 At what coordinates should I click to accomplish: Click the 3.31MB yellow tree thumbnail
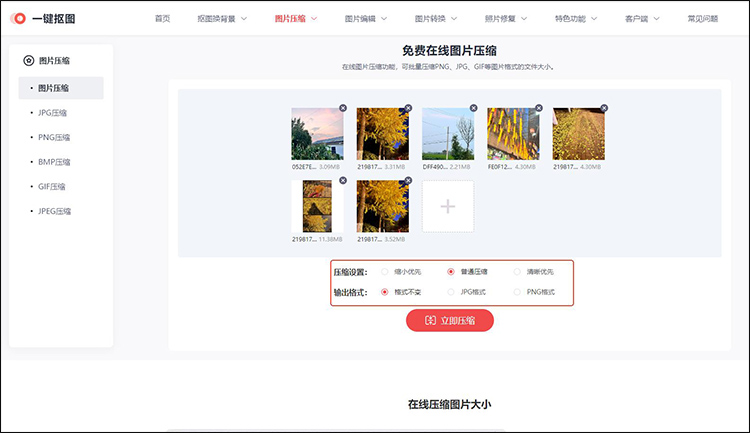[x=383, y=133]
